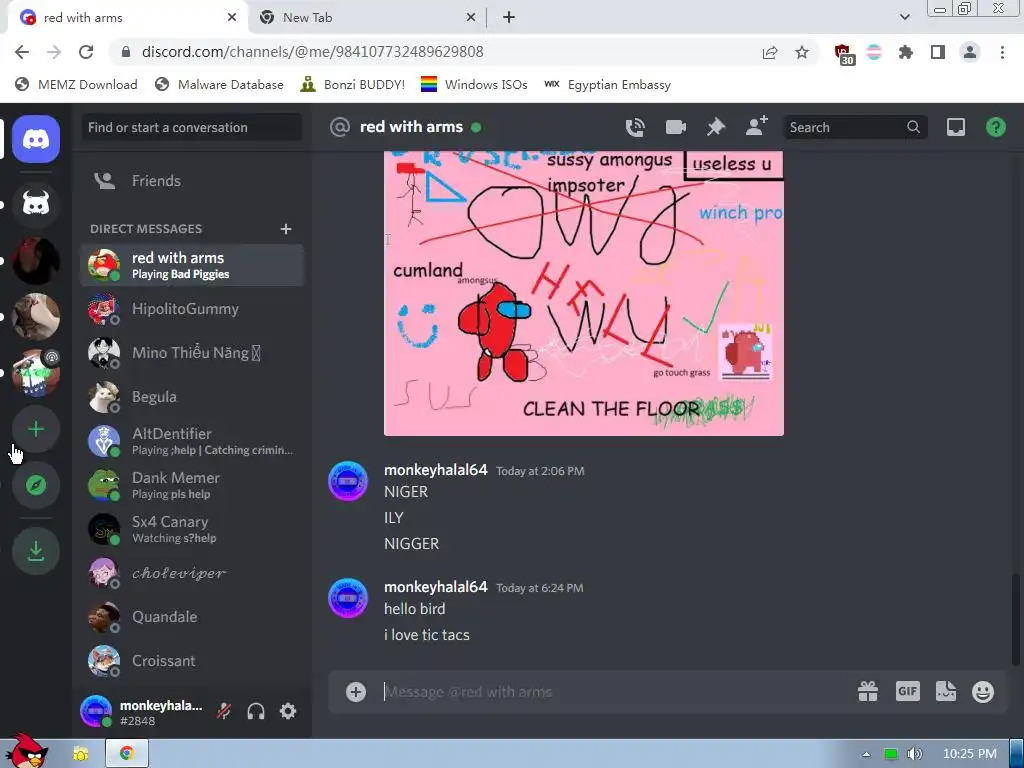Open Chrome profile avatar
Screen dimensions: 1024x768
coord(970,52)
